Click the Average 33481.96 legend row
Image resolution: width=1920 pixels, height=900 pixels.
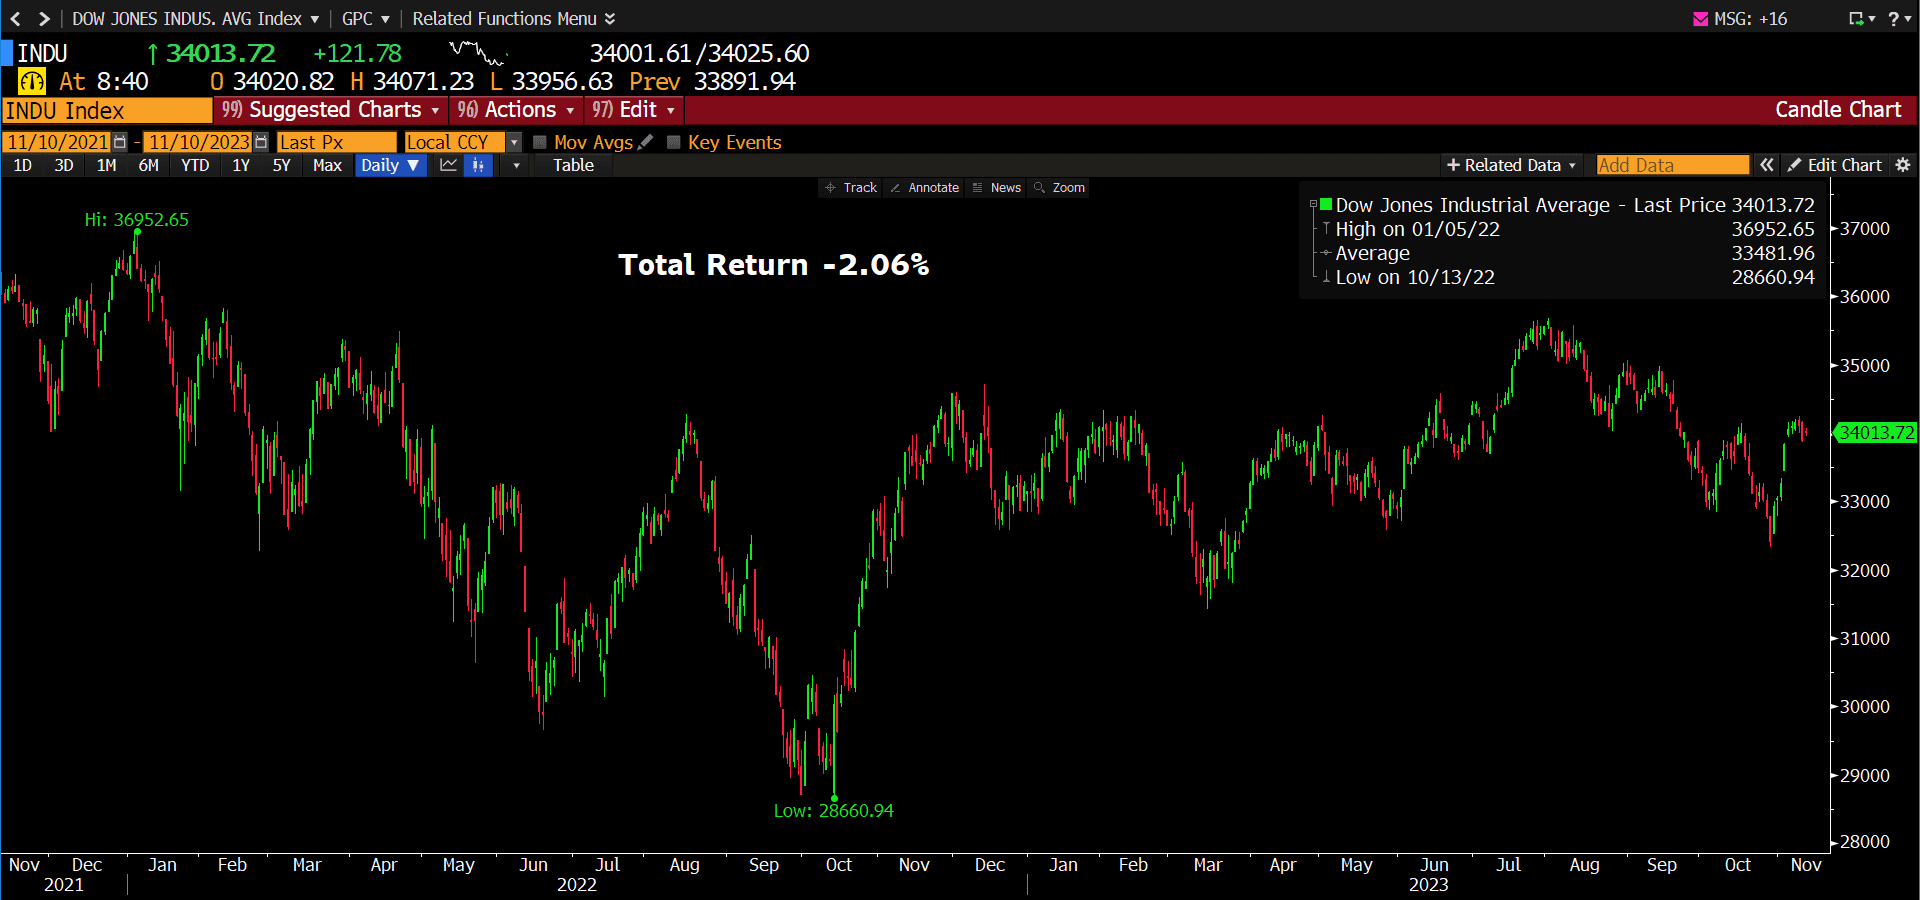tap(1566, 253)
